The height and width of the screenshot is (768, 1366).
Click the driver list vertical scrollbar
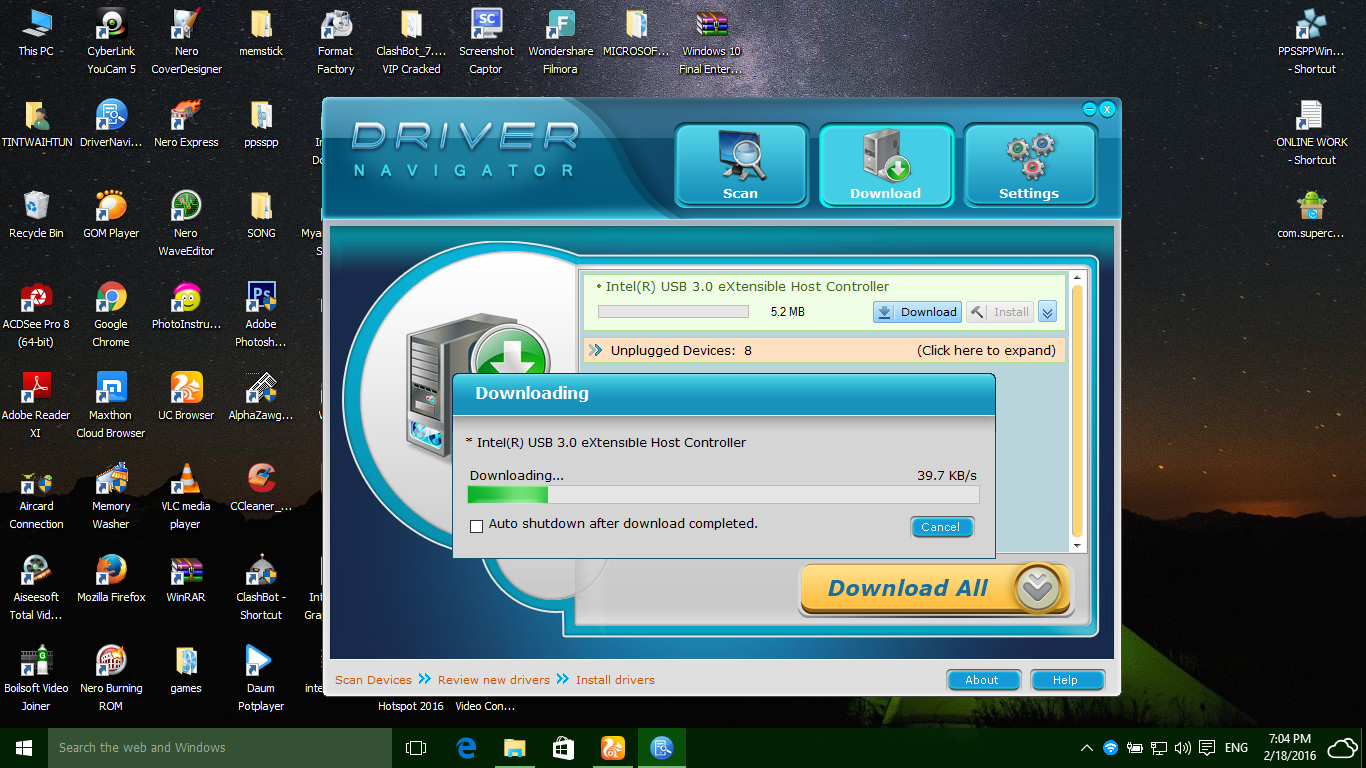pyautogui.click(x=1077, y=411)
